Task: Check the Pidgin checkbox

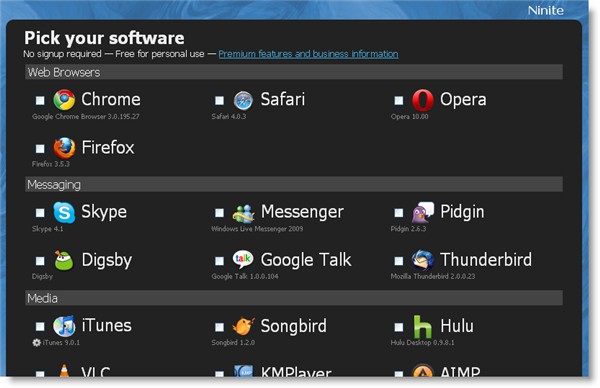Action: click(x=399, y=213)
